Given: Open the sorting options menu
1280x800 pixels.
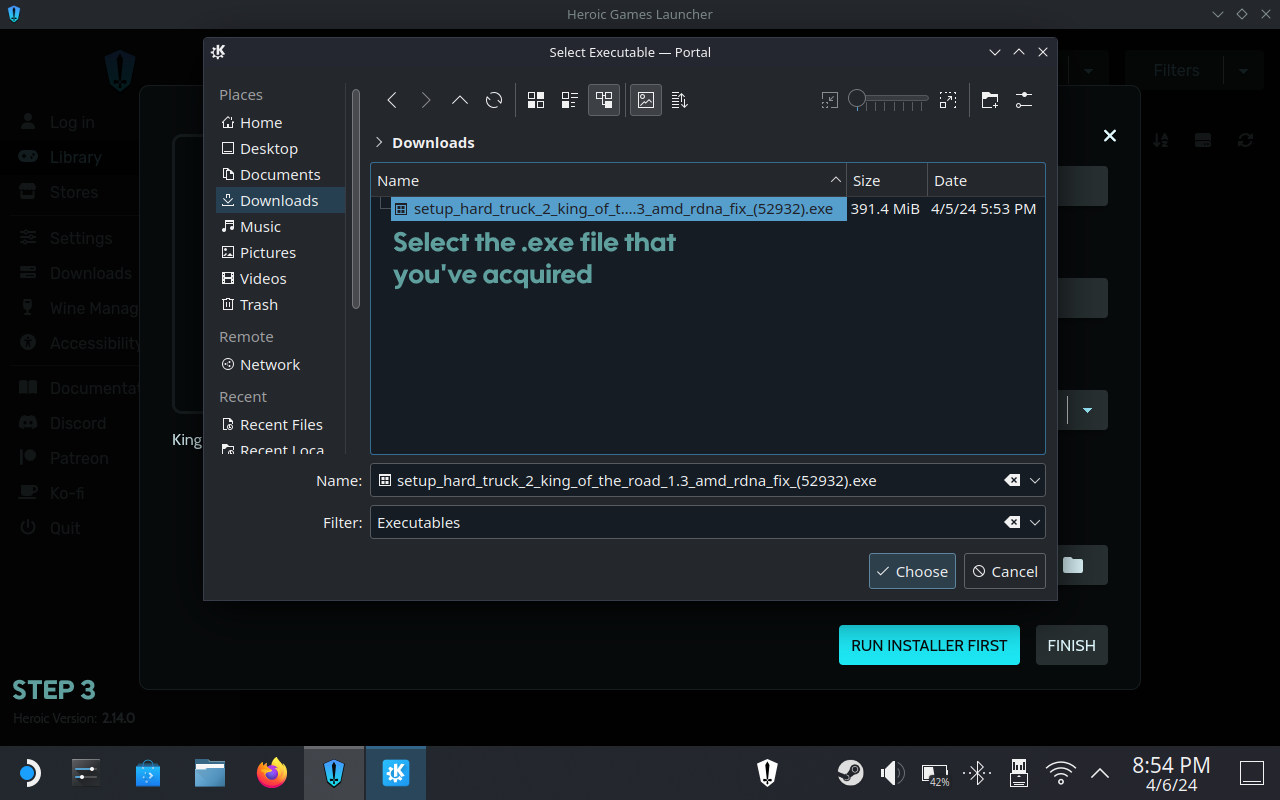Looking at the screenshot, I should [x=680, y=100].
